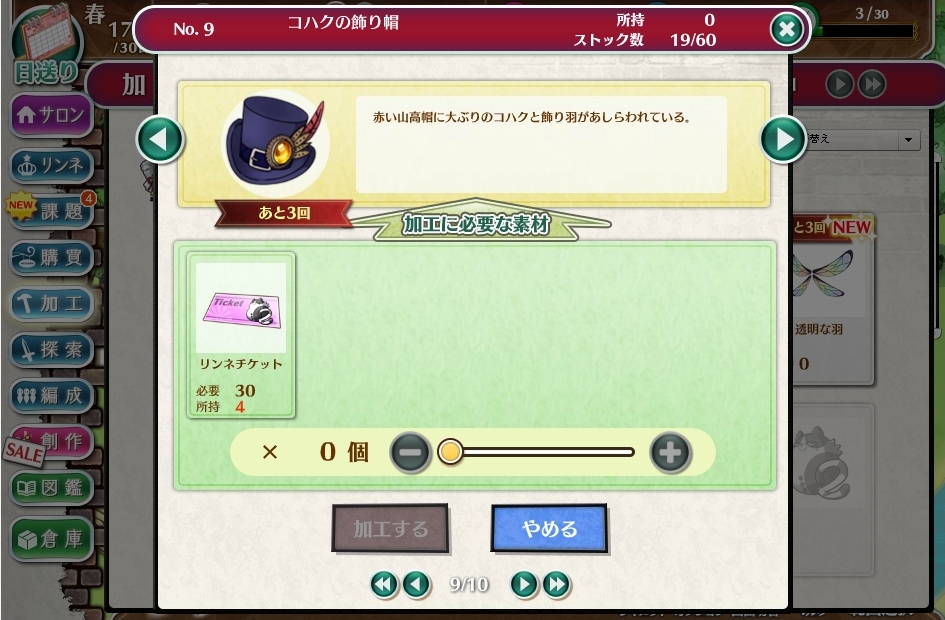Select the 加工 hammer sidebar button

pyautogui.click(x=51, y=303)
